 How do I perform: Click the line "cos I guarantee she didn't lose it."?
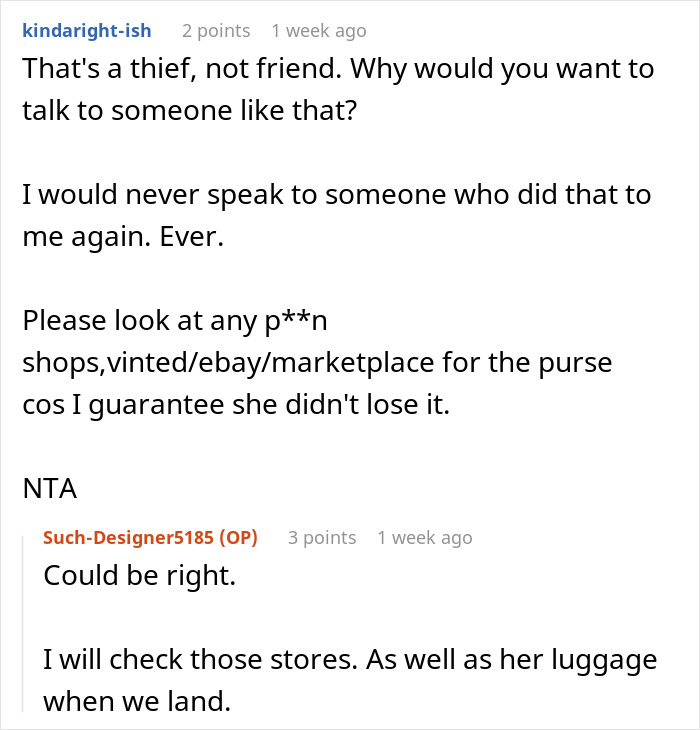tap(236, 405)
